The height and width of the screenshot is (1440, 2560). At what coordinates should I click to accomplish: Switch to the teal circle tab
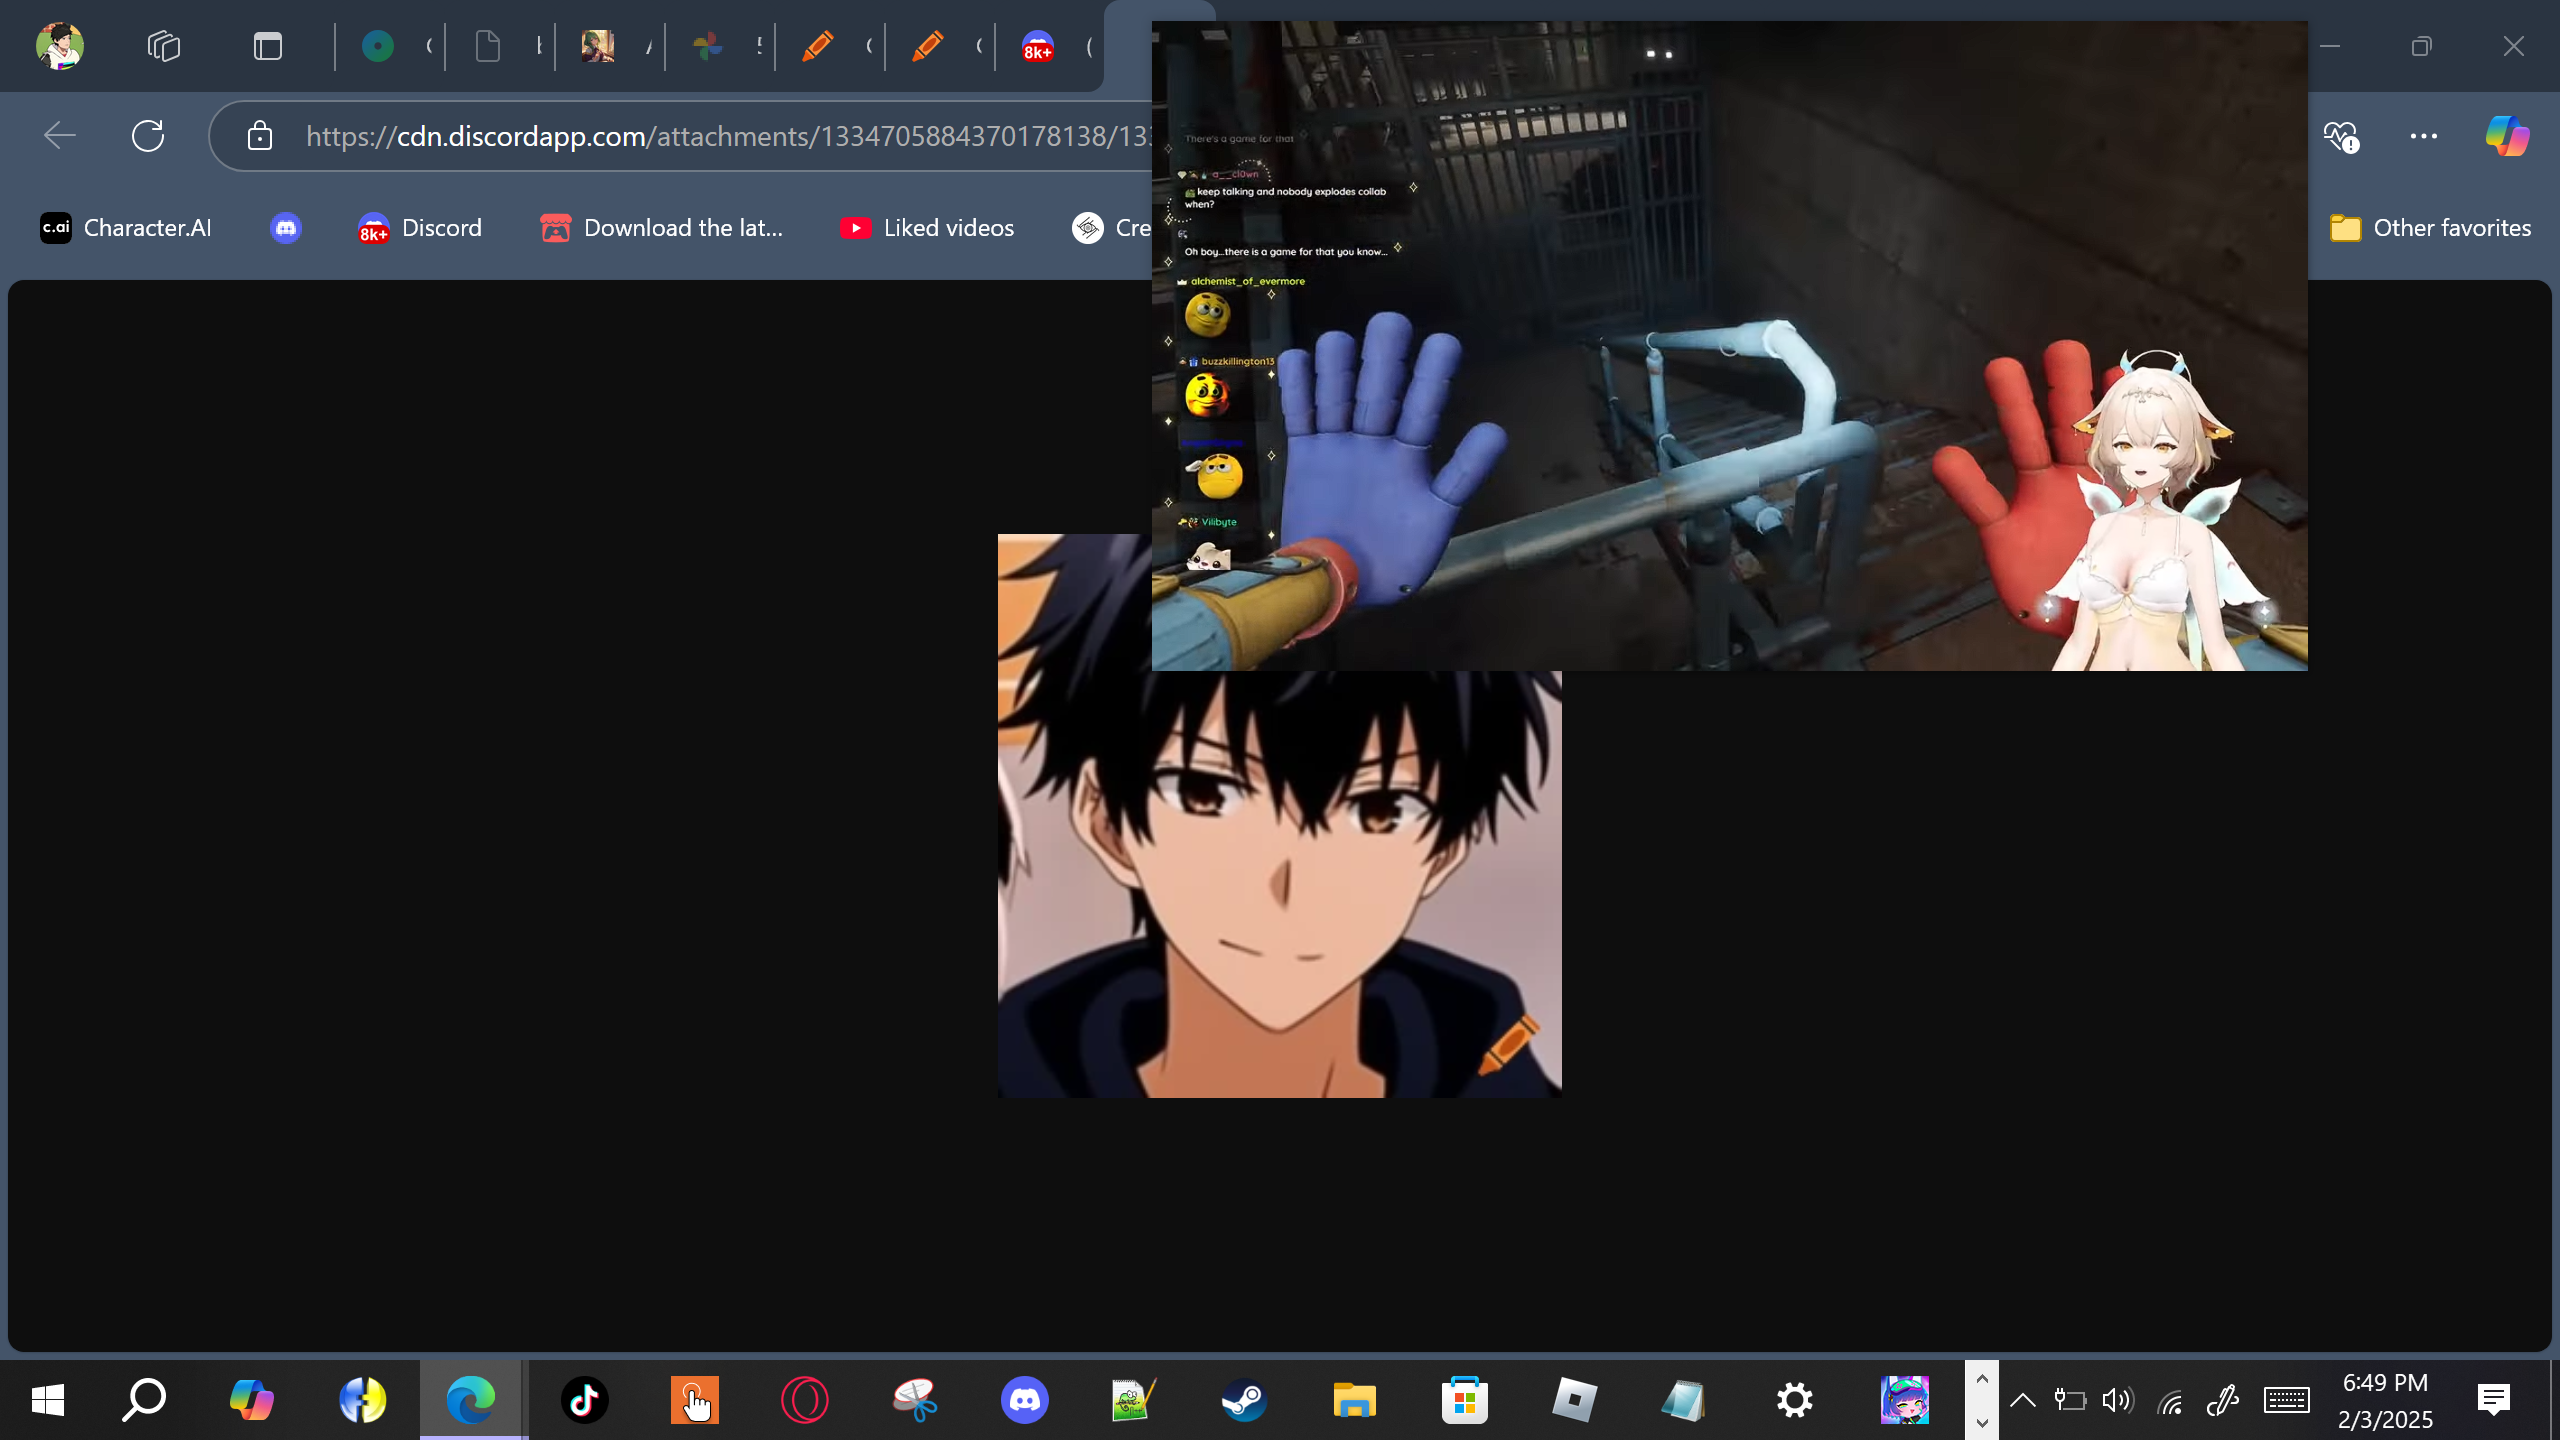point(378,46)
